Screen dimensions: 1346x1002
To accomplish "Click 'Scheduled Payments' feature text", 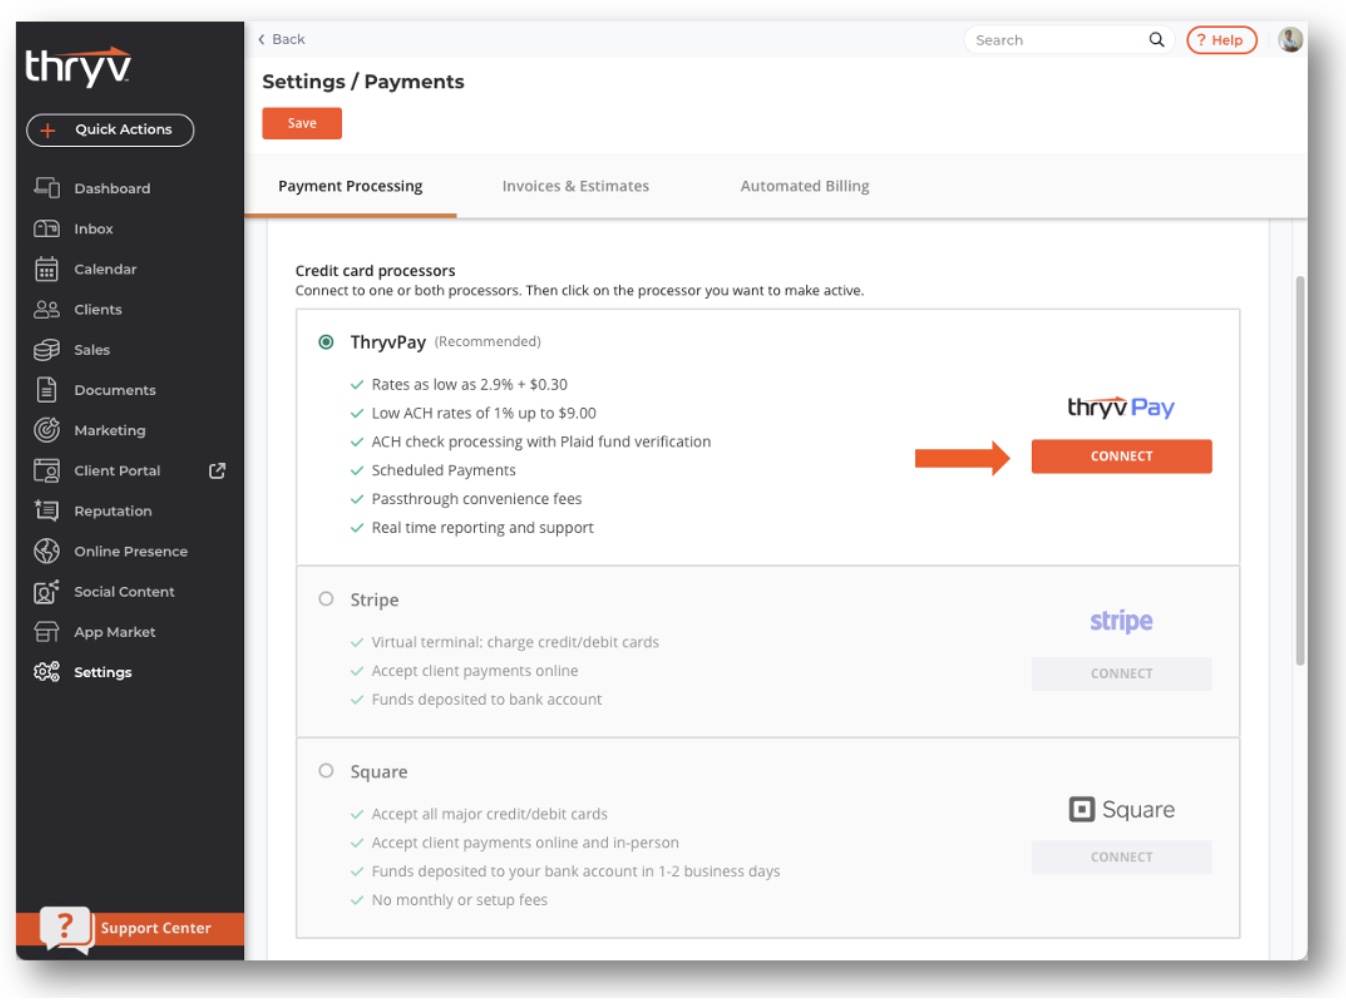I will (444, 470).
